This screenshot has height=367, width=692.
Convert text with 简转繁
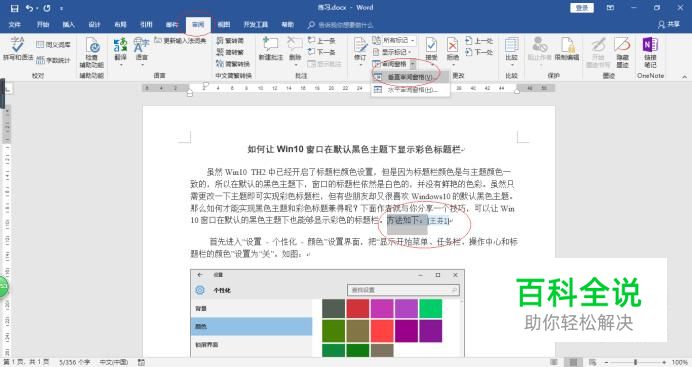pyautogui.click(x=230, y=52)
